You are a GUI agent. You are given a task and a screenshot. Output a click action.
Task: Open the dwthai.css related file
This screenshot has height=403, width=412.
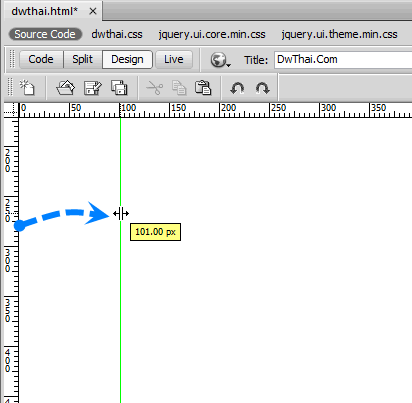coord(117,34)
